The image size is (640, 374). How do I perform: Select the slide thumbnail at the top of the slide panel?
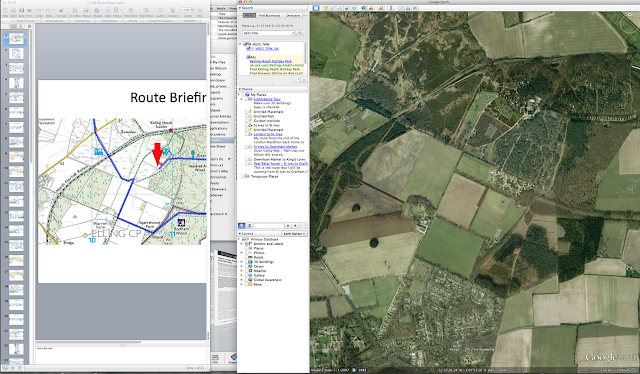coord(16,39)
